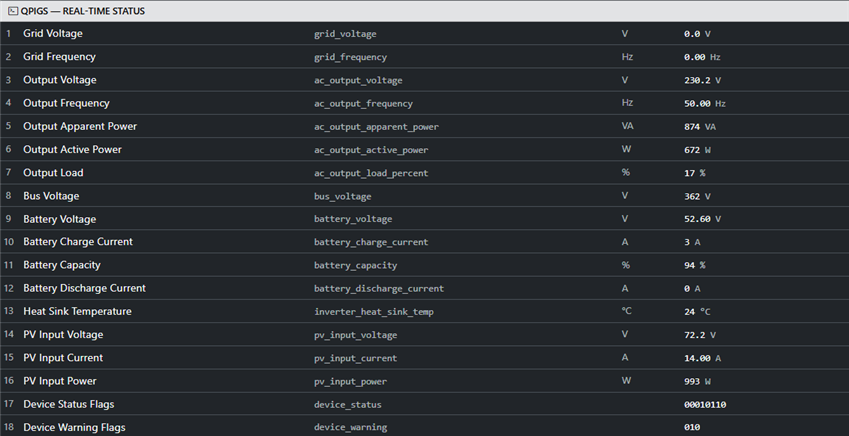Screen dimensions: 849x436
Task: Click the 'VA' unit in Apparent Power row
Action: pos(628,126)
